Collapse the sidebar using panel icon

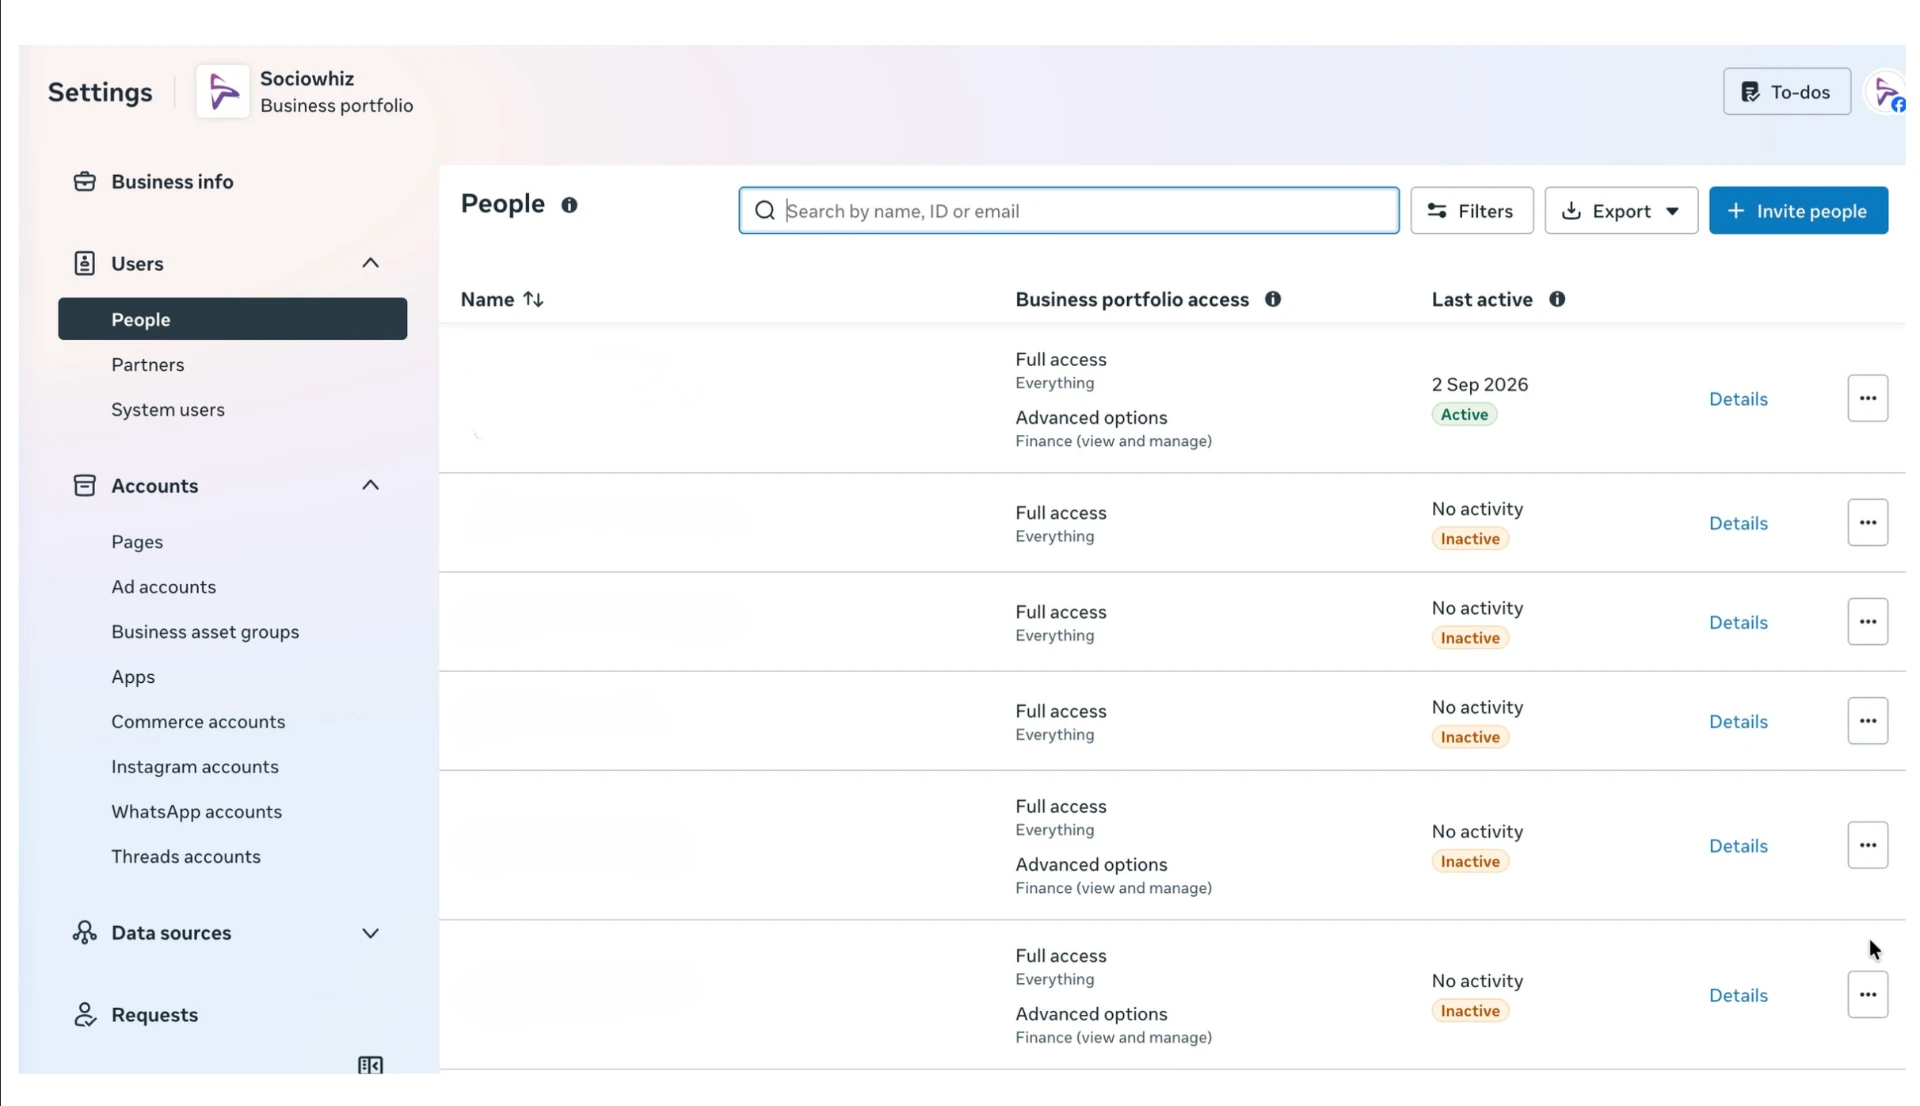pos(370,1065)
